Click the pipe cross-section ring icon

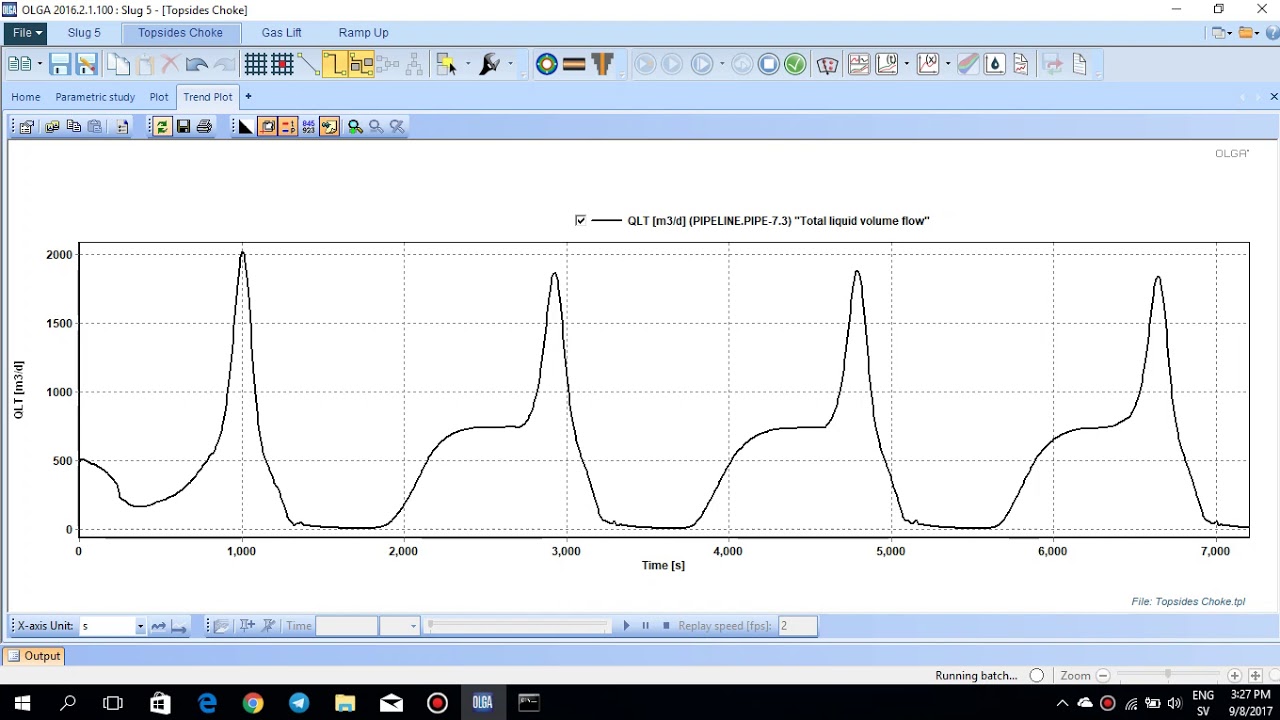pyautogui.click(x=546, y=65)
